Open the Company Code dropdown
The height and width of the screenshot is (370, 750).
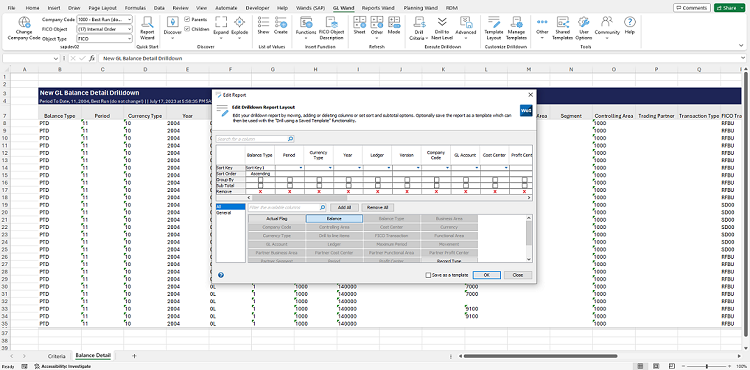[x=104, y=20]
